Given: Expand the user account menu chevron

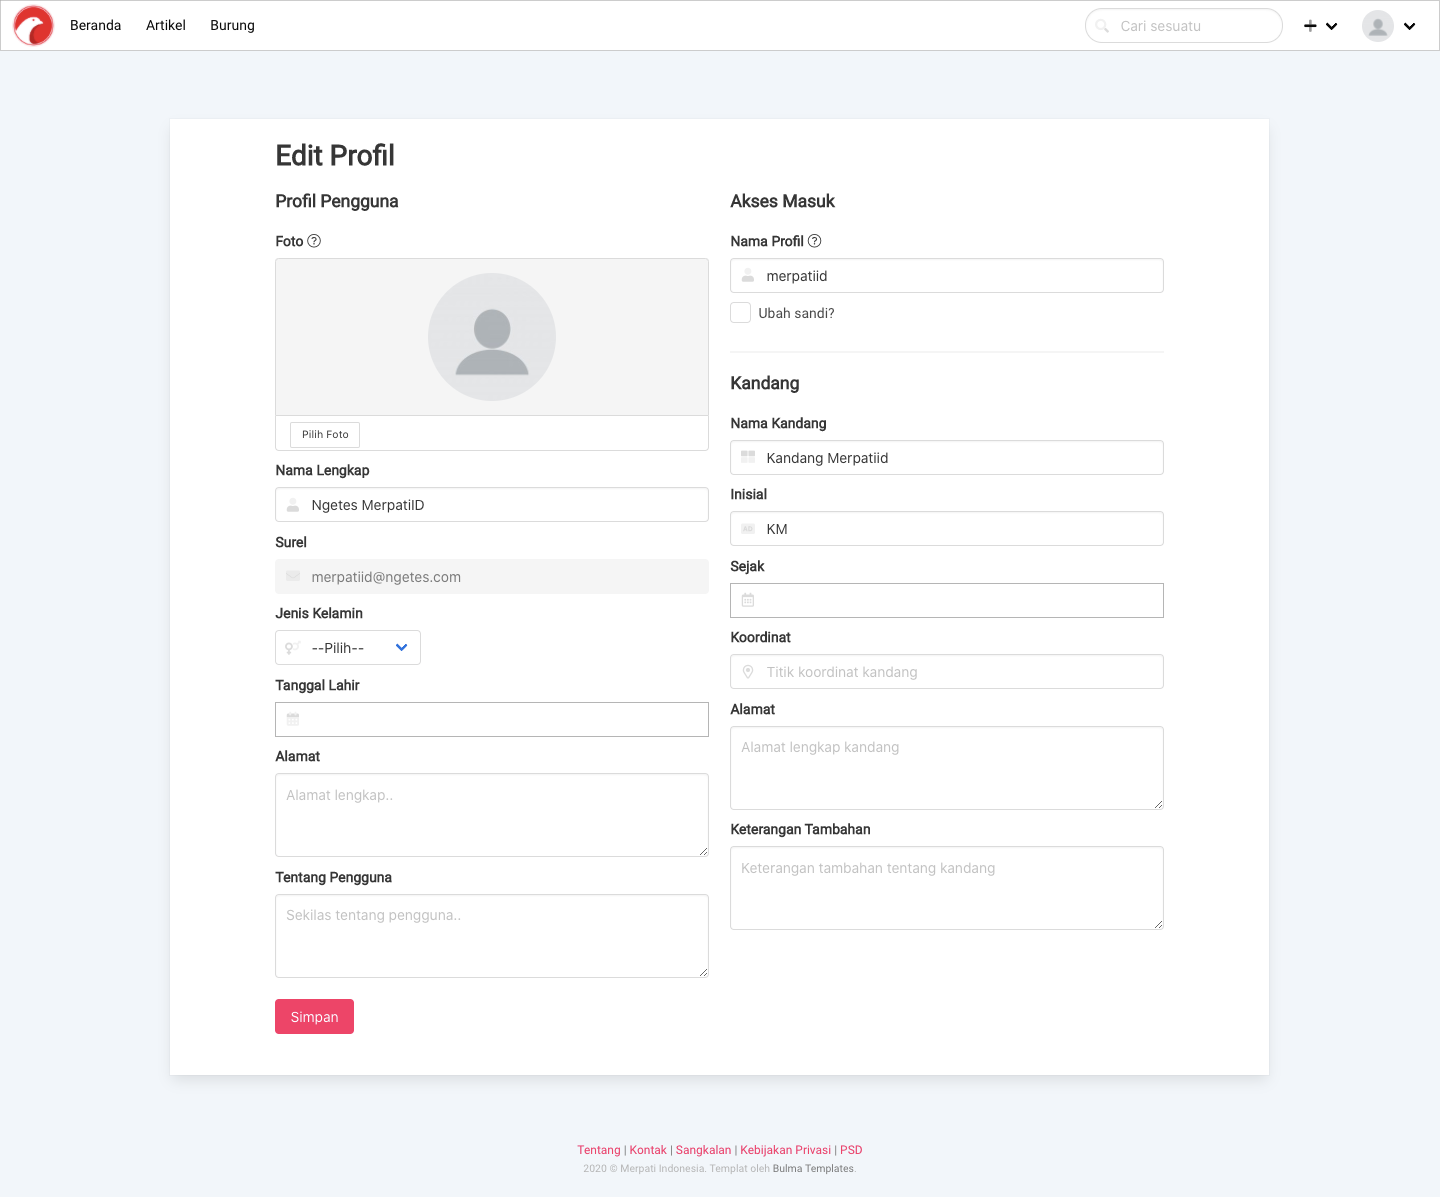Looking at the screenshot, I should coord(1410,26).
